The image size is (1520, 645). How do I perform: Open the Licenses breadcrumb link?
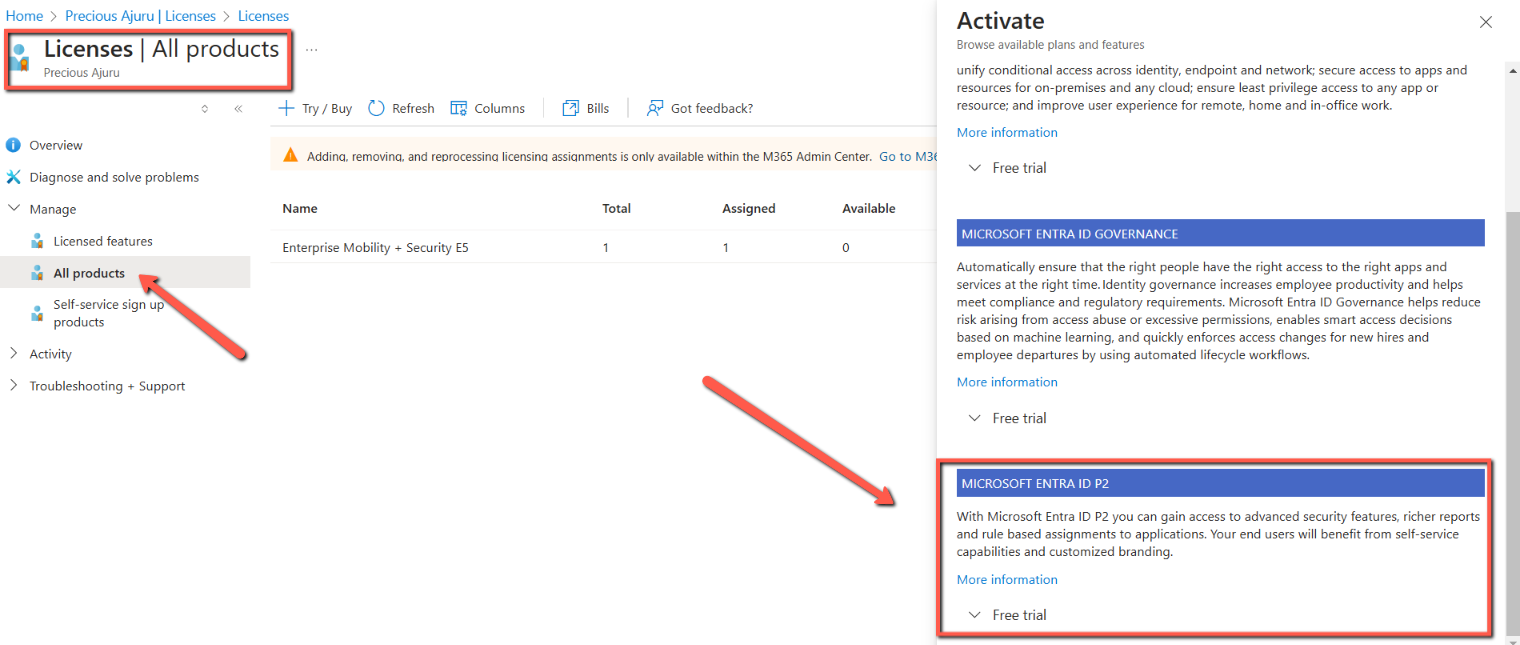(263, 16)
